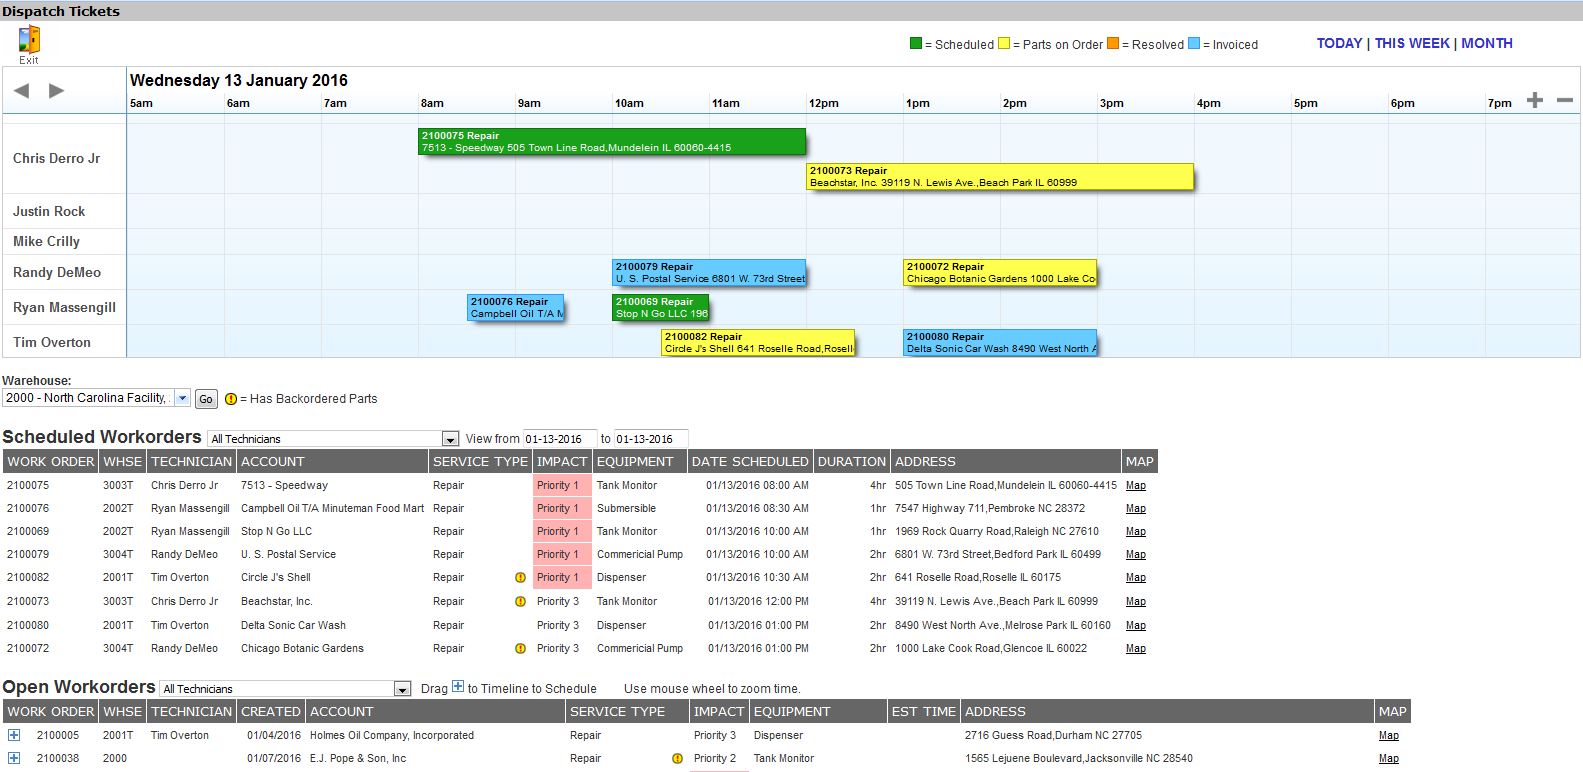
Task: Click the View to date field
Action: [x=651, y=439]
